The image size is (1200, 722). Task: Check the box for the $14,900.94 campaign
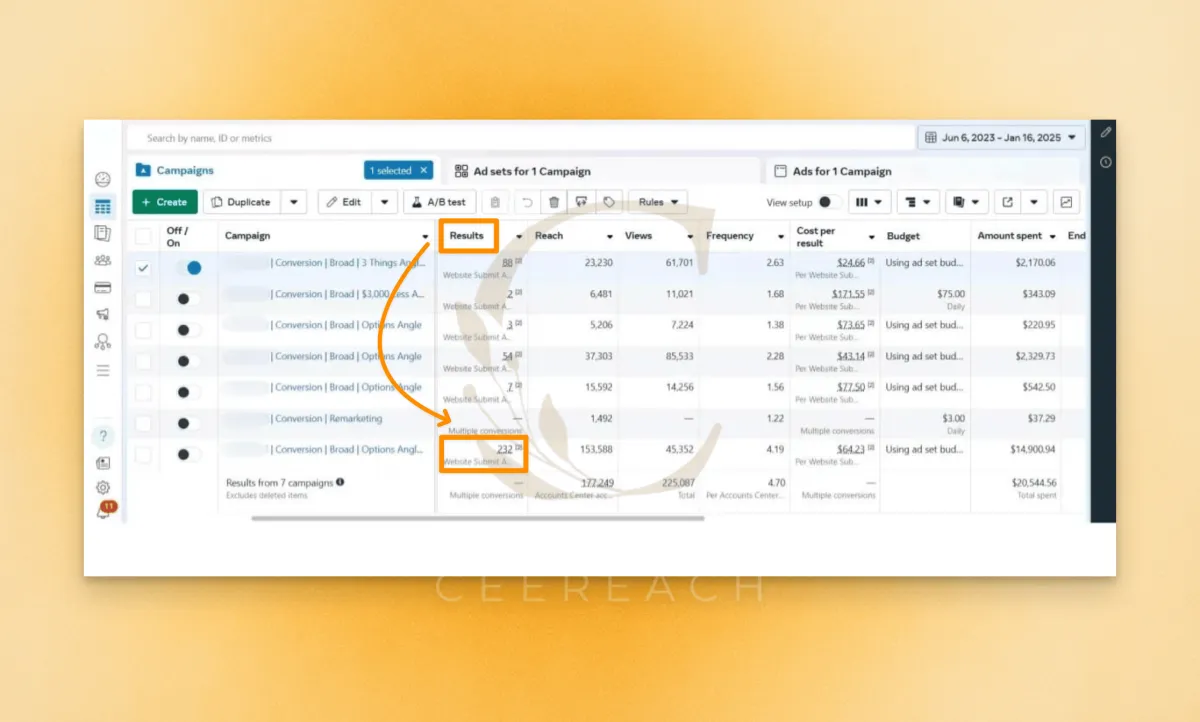pyautogui.click(x=143, y=454)
